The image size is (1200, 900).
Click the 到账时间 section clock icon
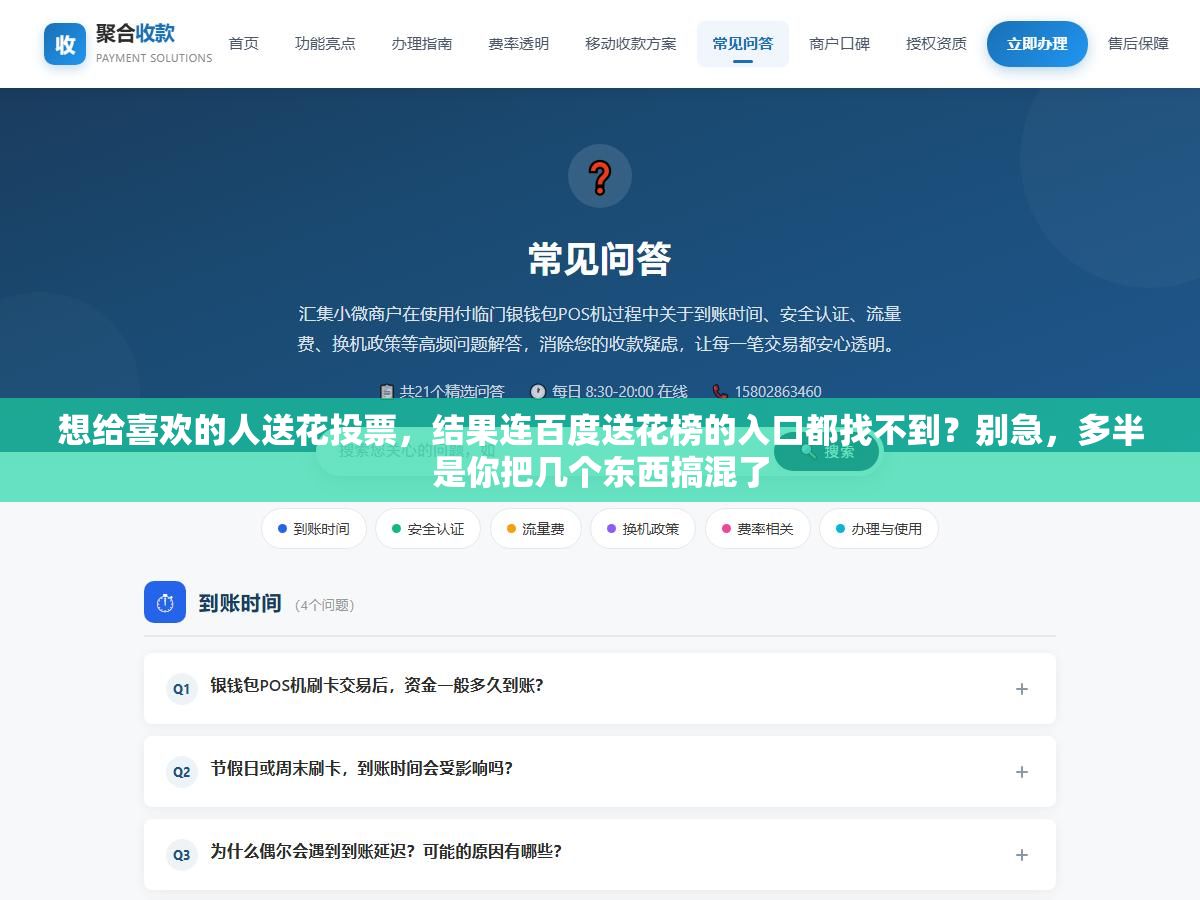[165, 603]
